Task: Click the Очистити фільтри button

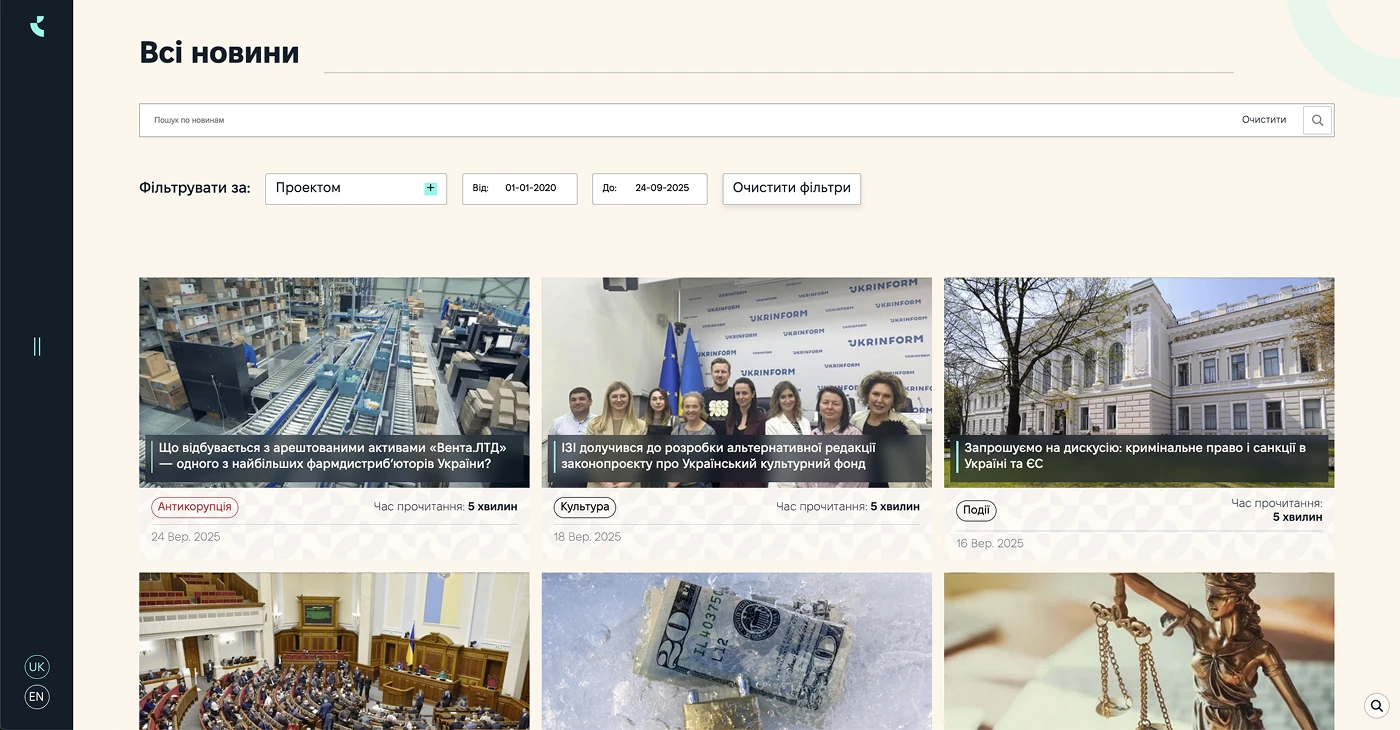Action: tap(791, 188)
